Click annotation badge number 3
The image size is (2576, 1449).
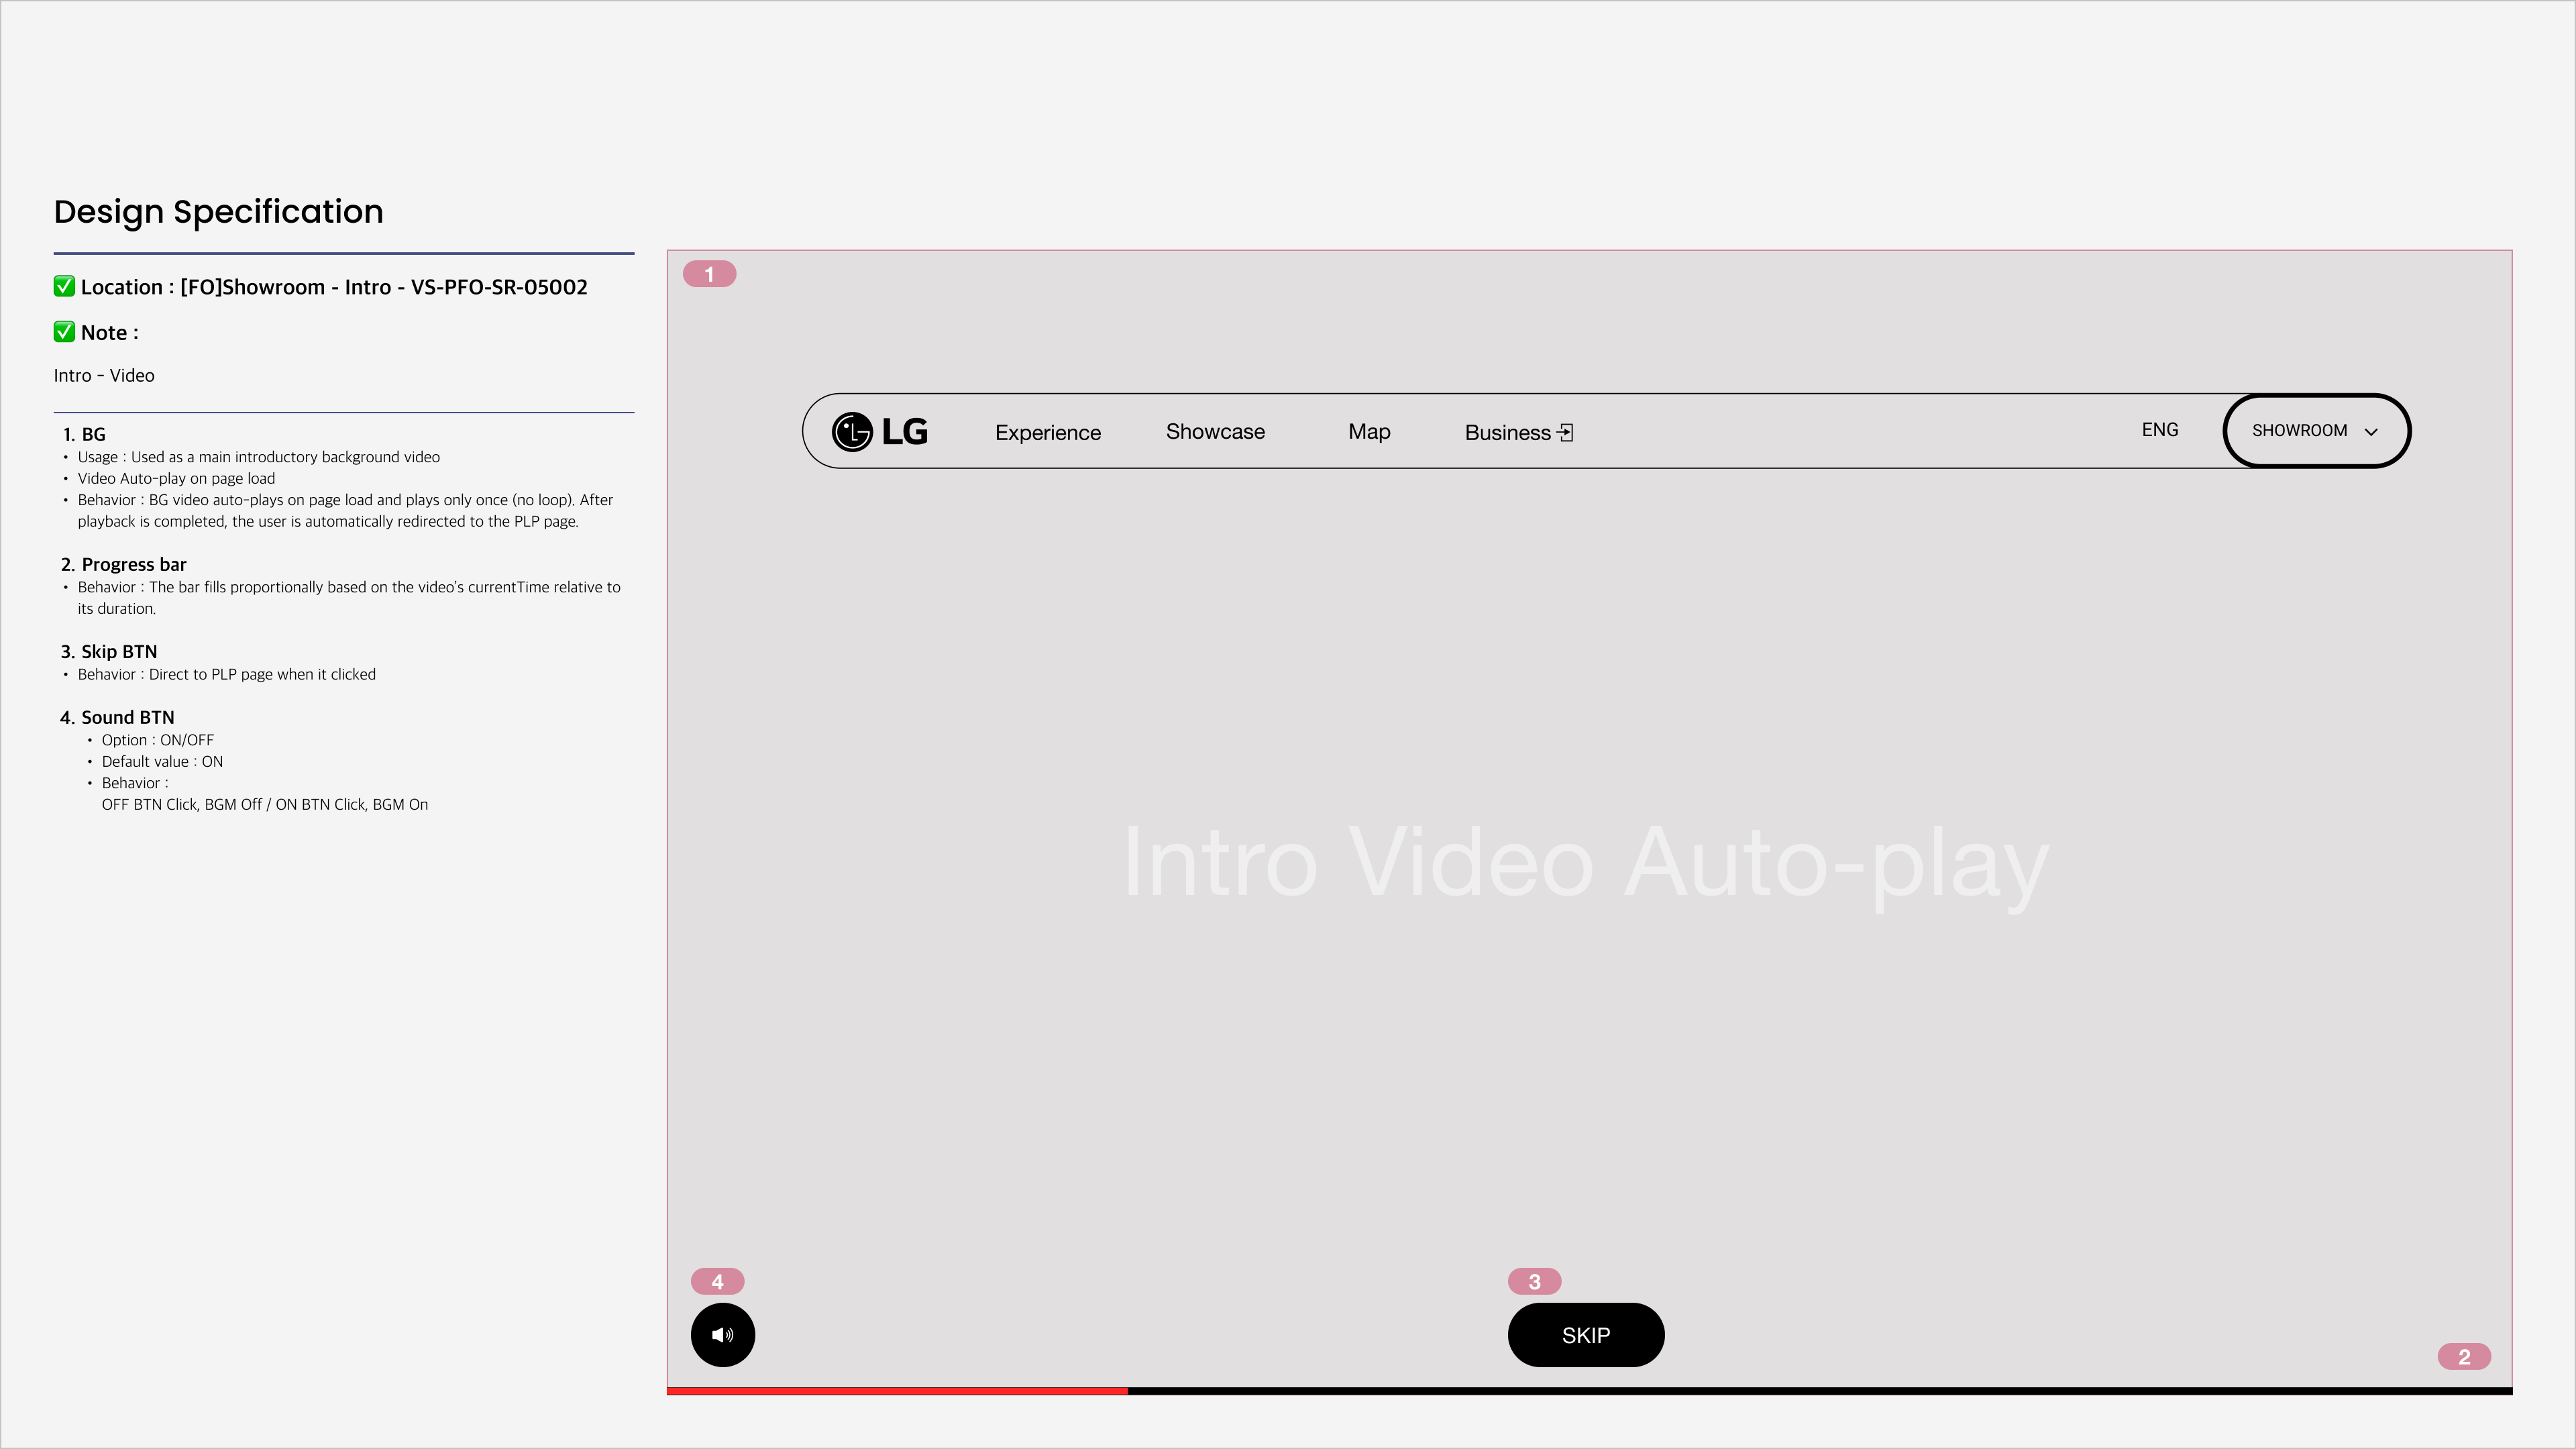tap(1534, 1281)
